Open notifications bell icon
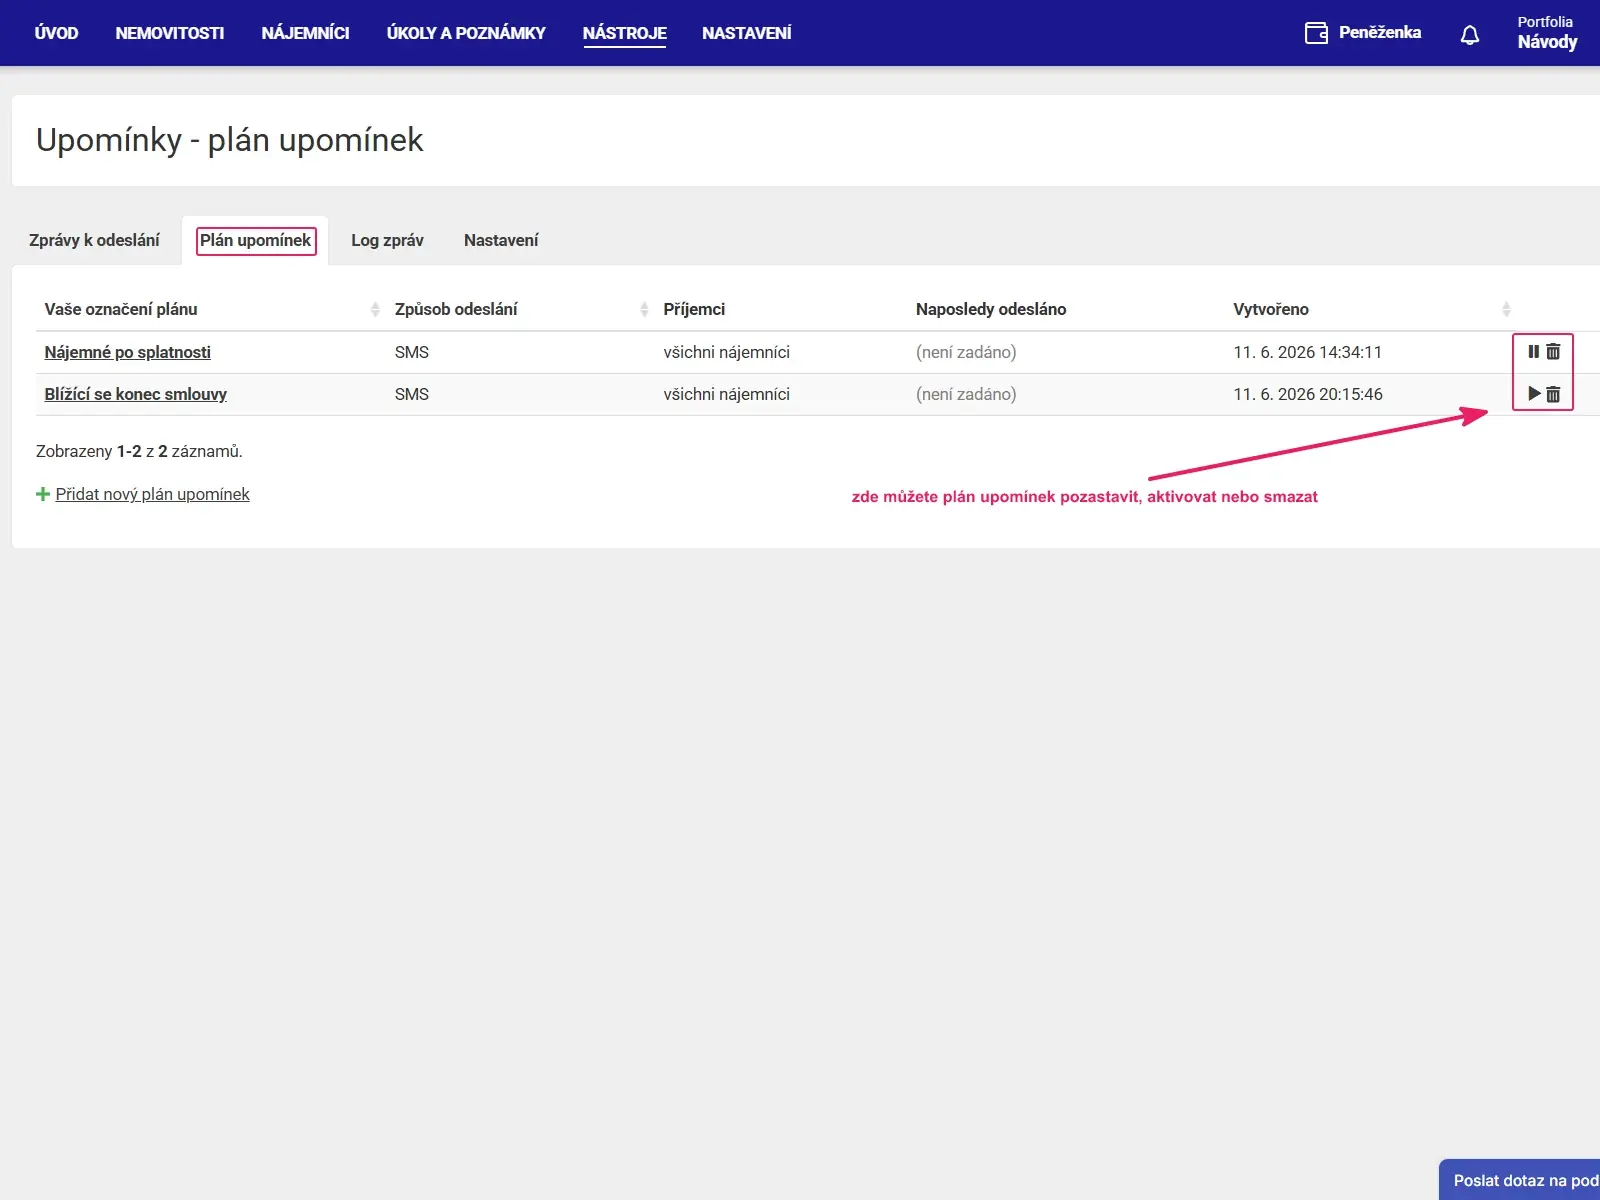Viewport: 1600px width, 1200px height. pyautogui.click(x=1470, y=35)
